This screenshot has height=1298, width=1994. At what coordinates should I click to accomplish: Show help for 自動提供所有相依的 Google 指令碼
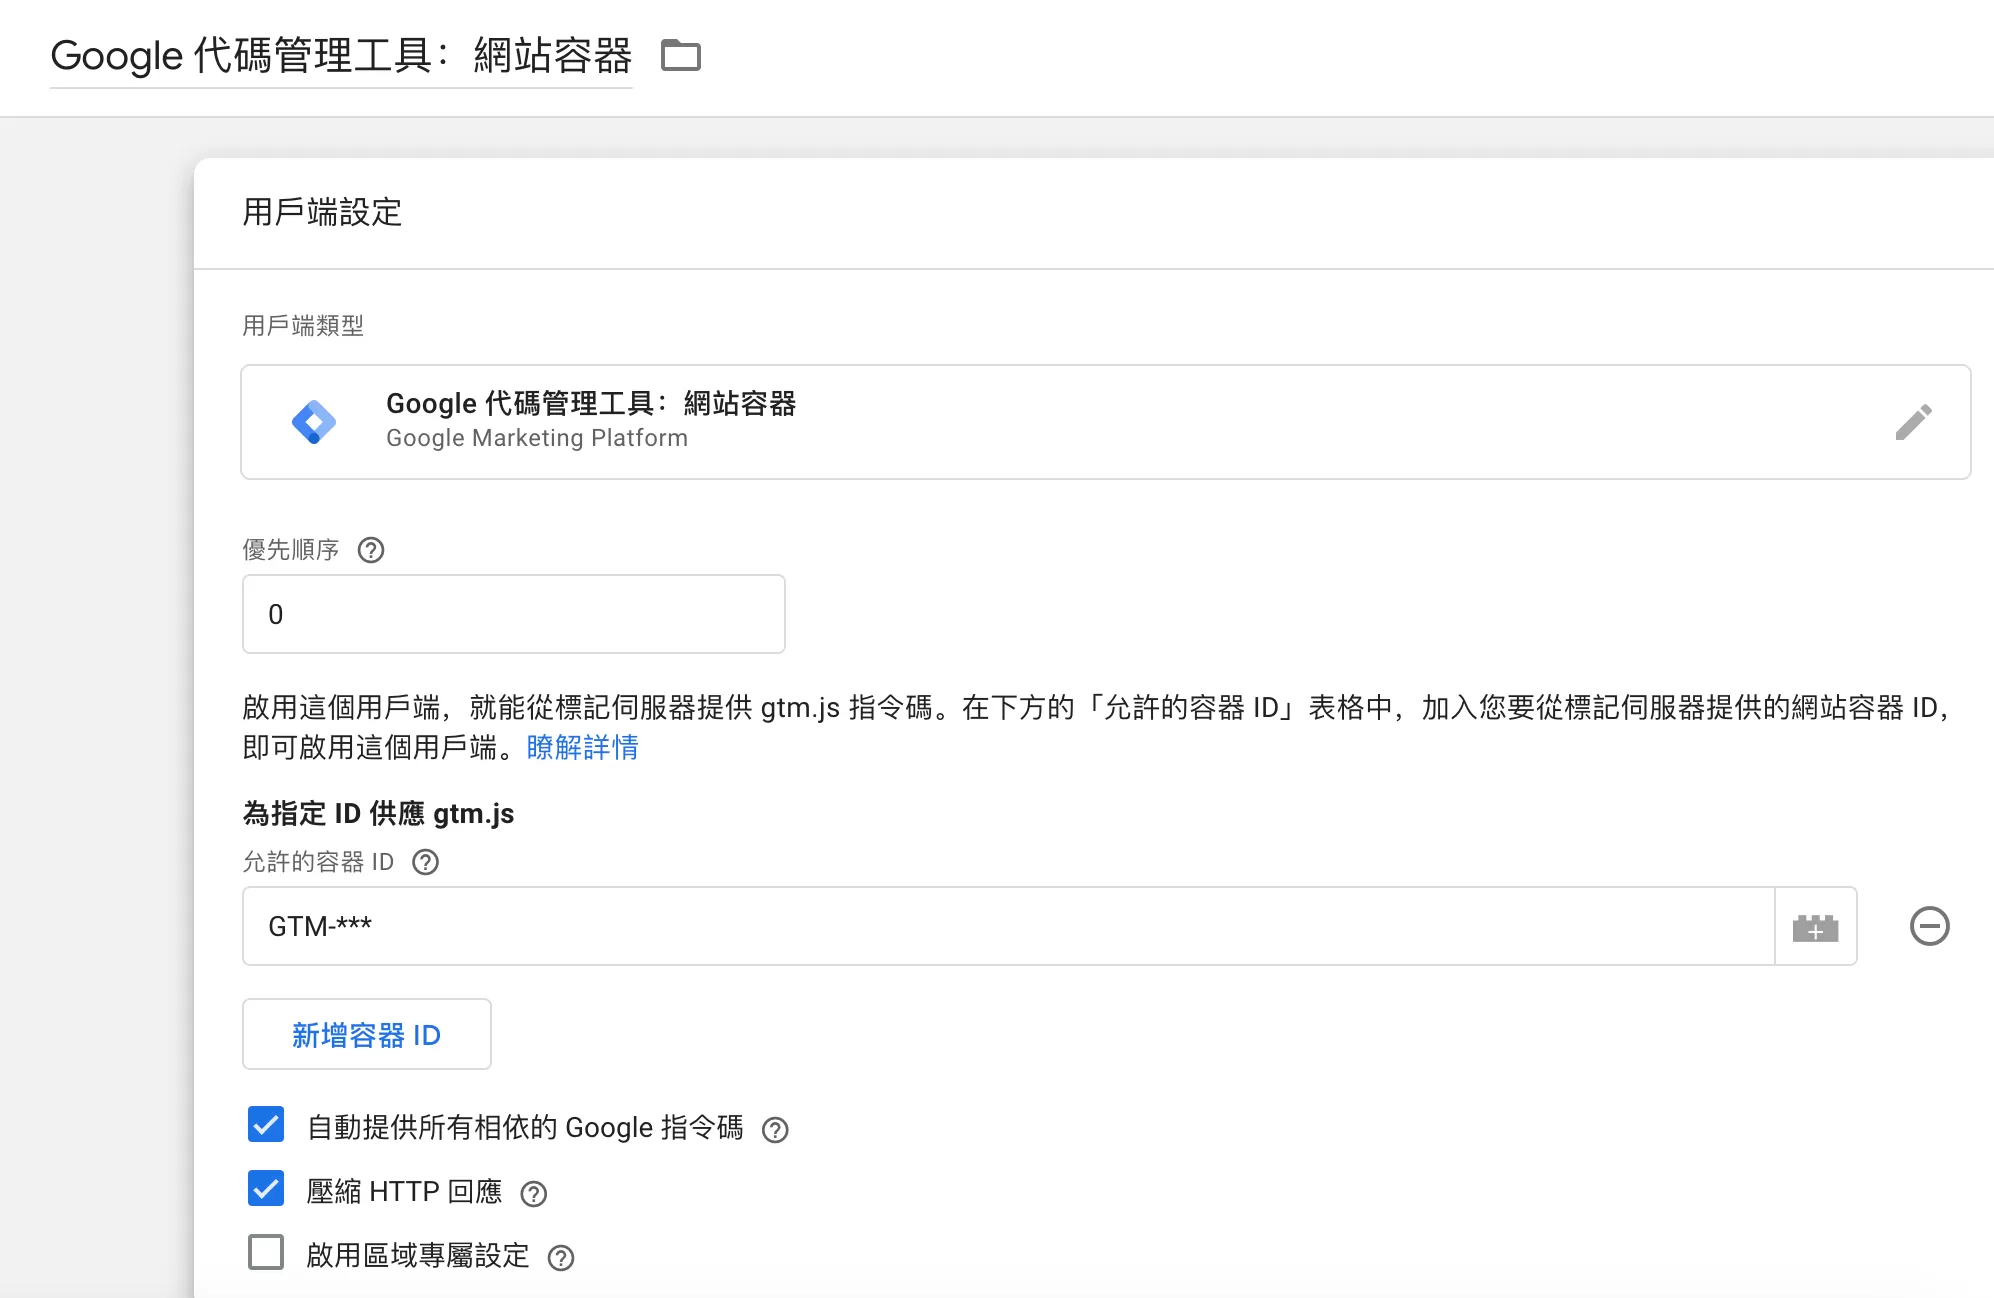coord(775,1130)
